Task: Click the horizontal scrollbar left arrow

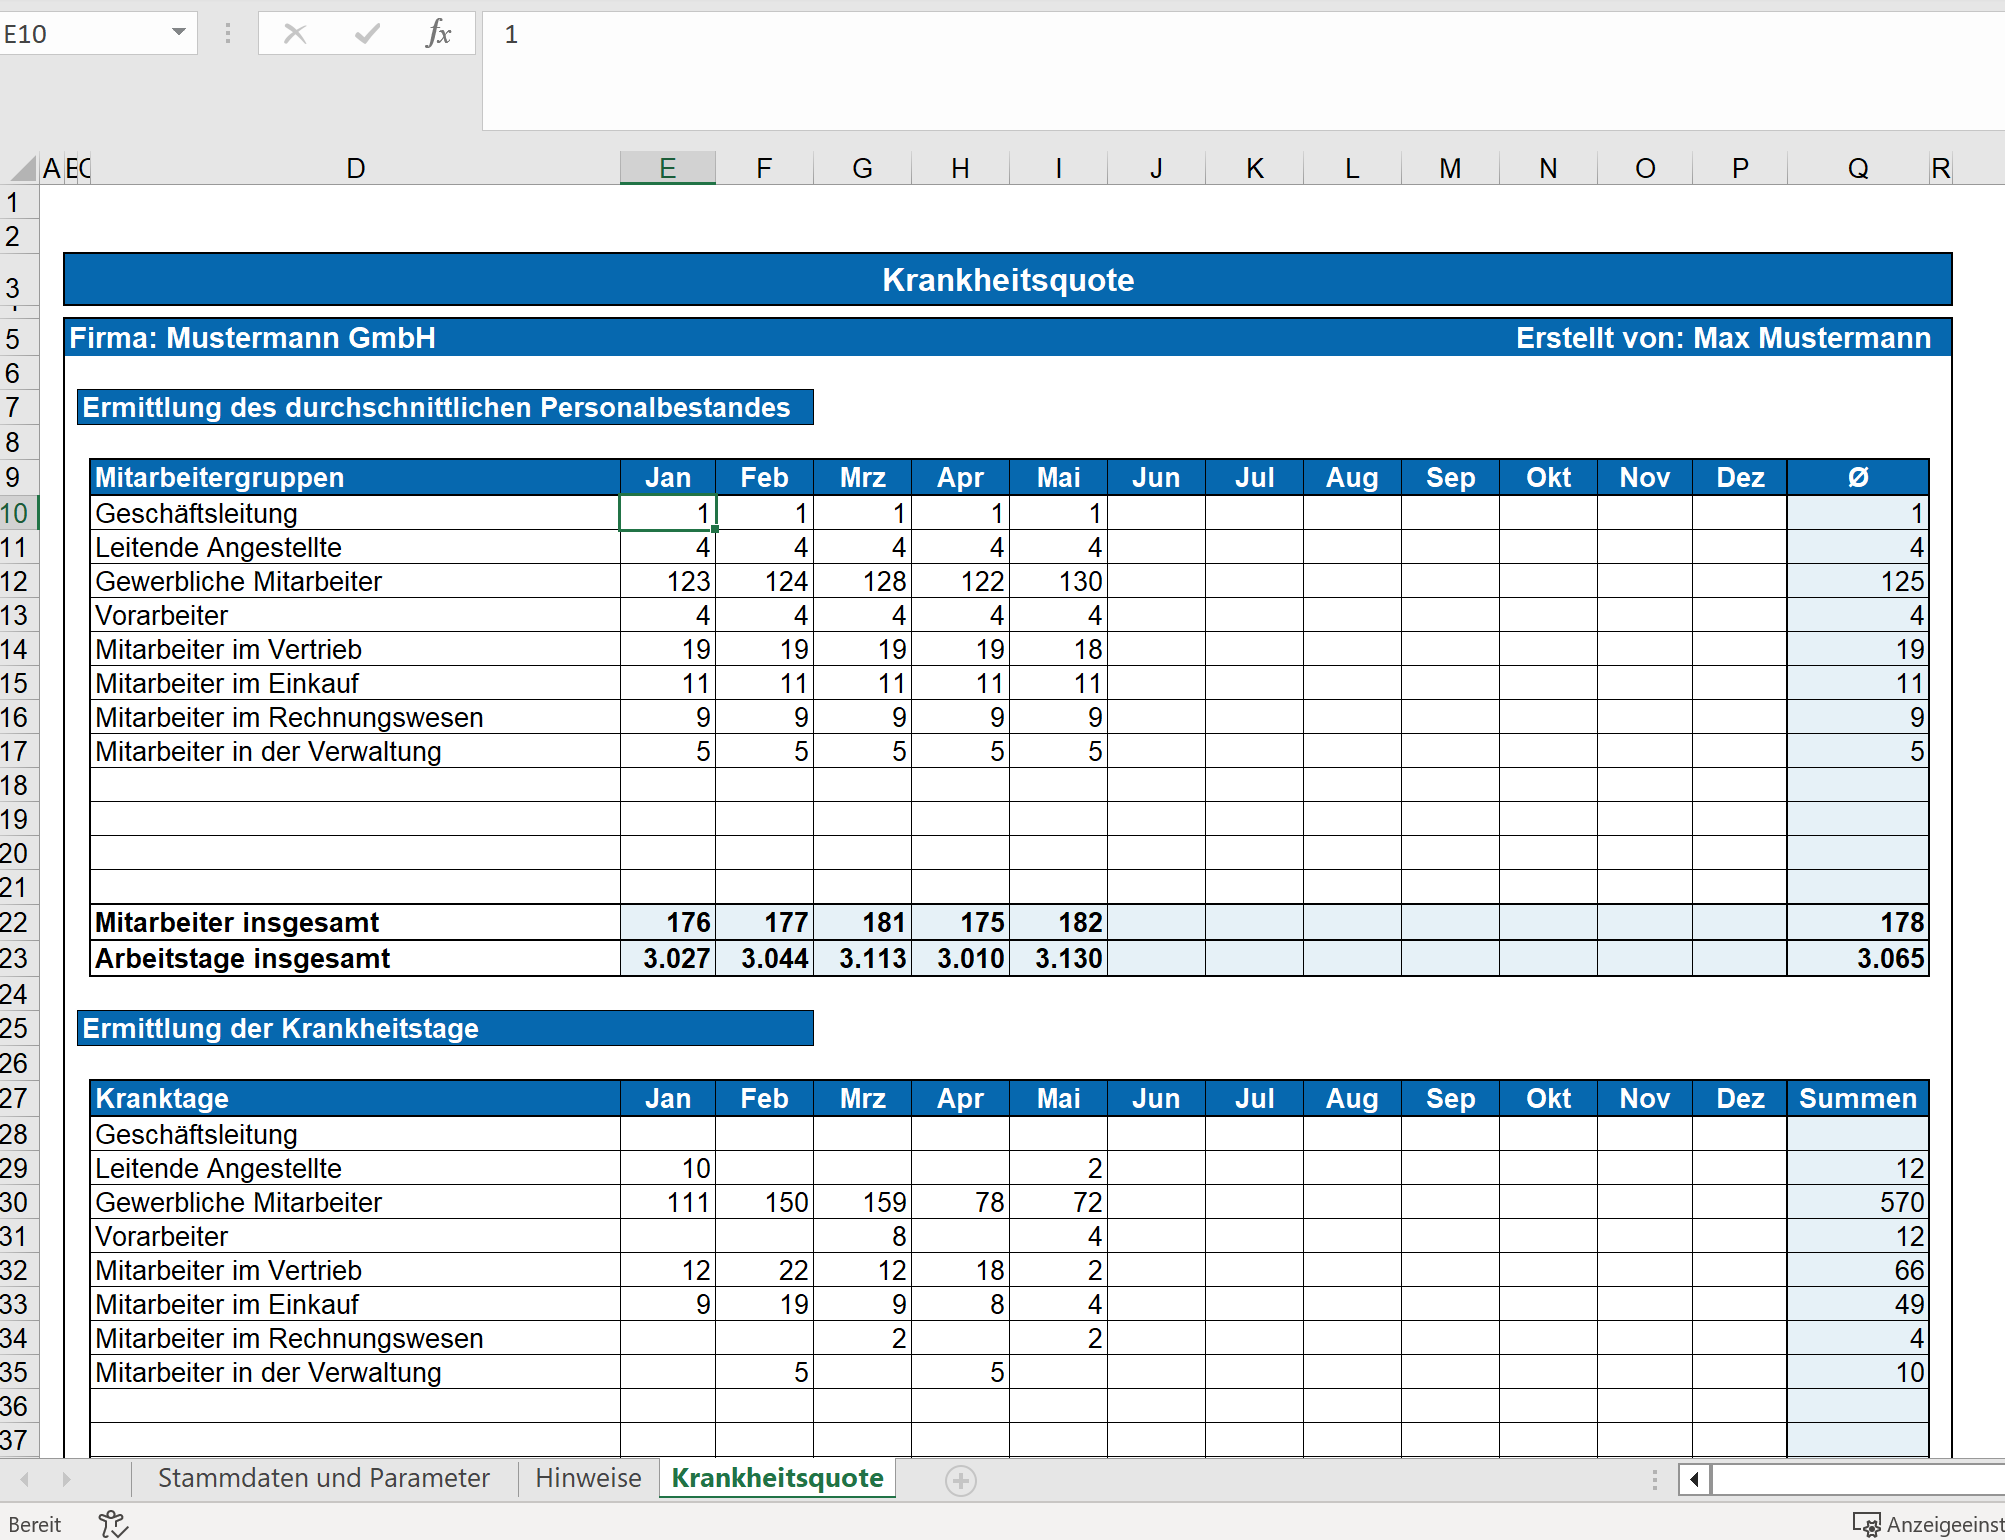Action: click(x=1694, y=1479)
